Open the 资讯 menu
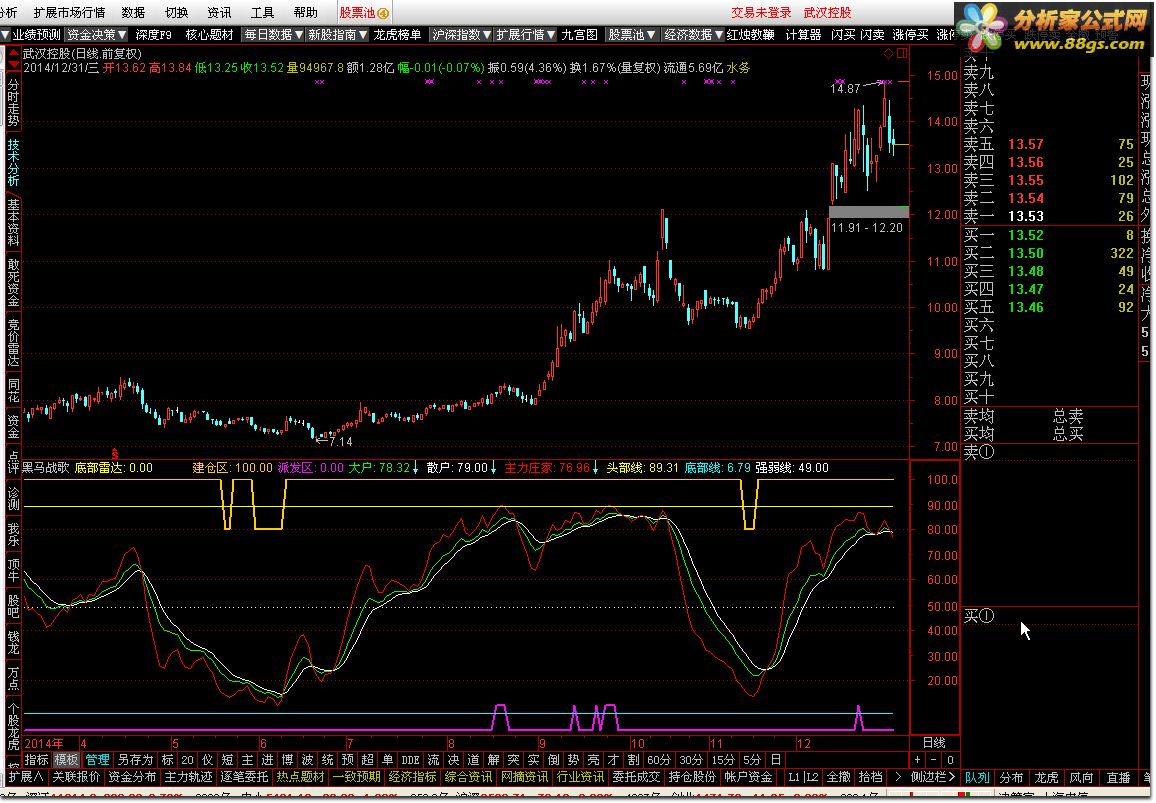Image resolution: width=1156 pixels, height=803 pixels. coord(219,13)
